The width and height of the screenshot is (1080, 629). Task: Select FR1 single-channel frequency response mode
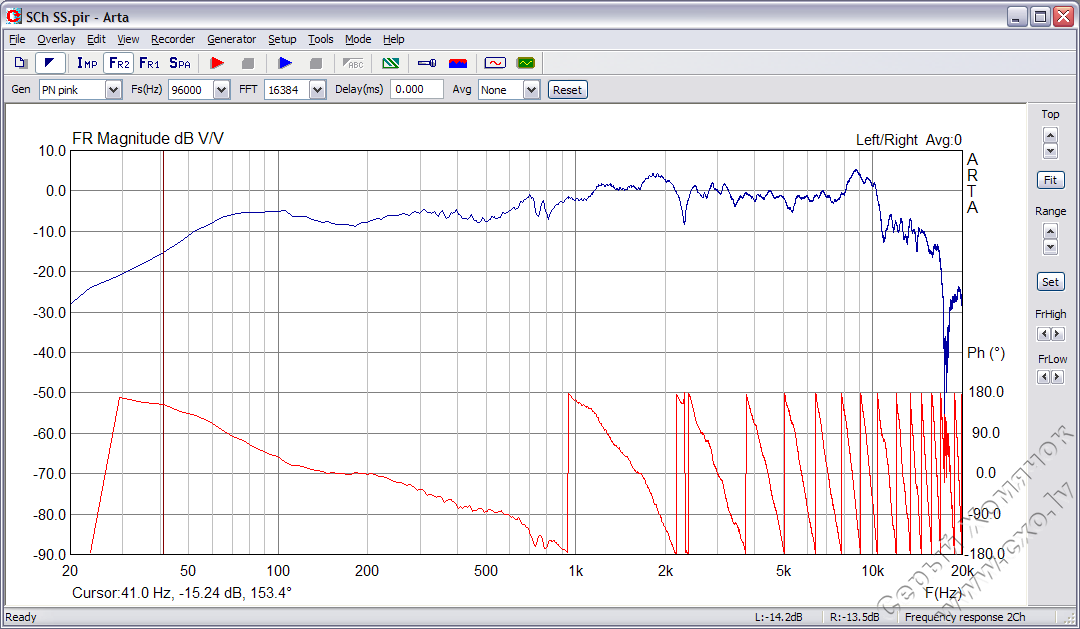coord(149,63)
